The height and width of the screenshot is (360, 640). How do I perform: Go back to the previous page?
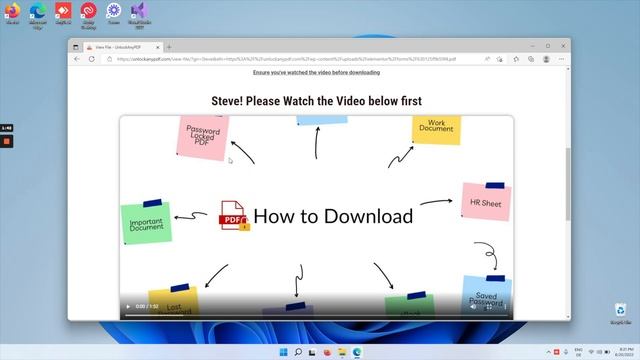[77, 59]
